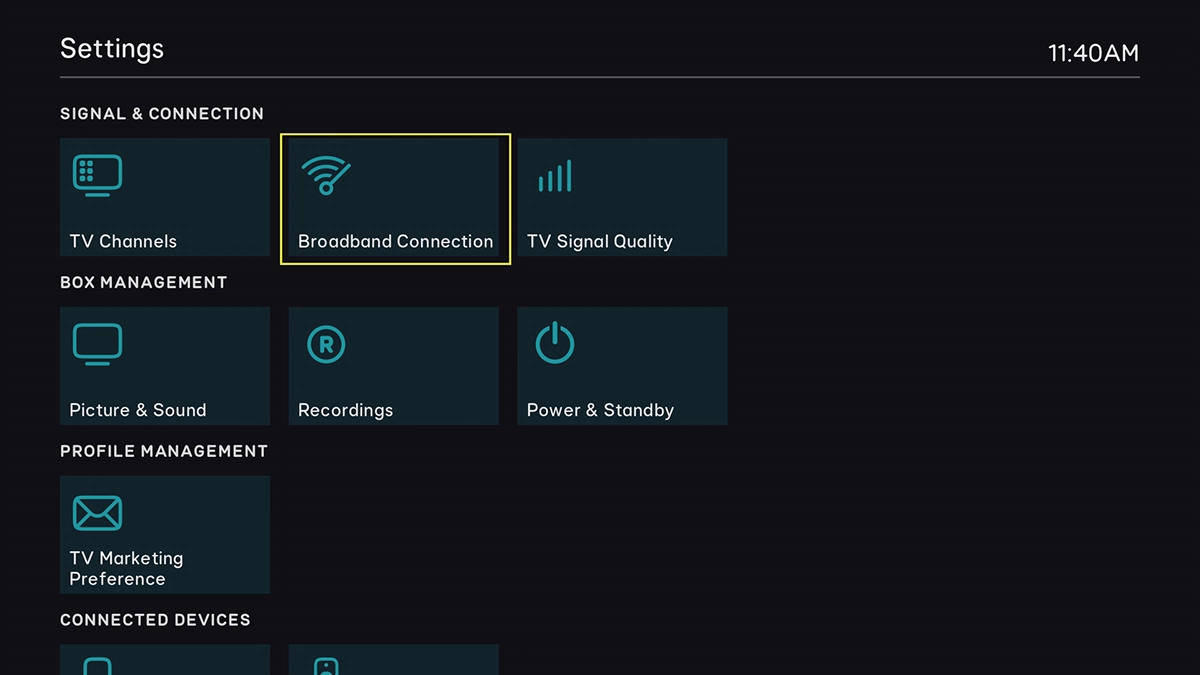The image size is (1200, 675).
Task: Open Broadband Connection via the WiFi icon
Action: coord(323,174)
